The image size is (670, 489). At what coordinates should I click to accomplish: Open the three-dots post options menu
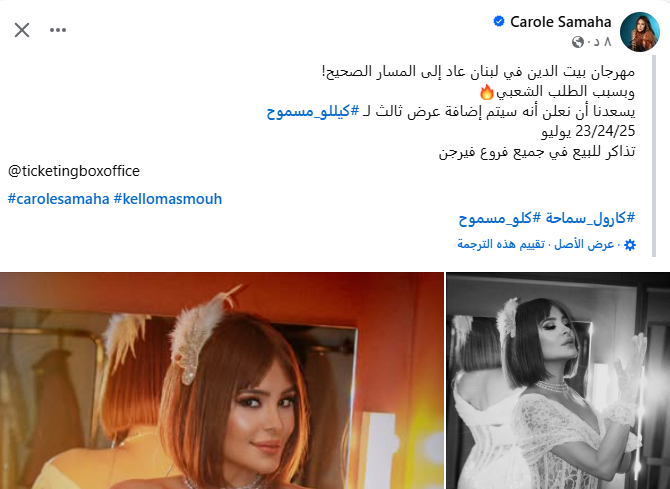pos(58,30)
